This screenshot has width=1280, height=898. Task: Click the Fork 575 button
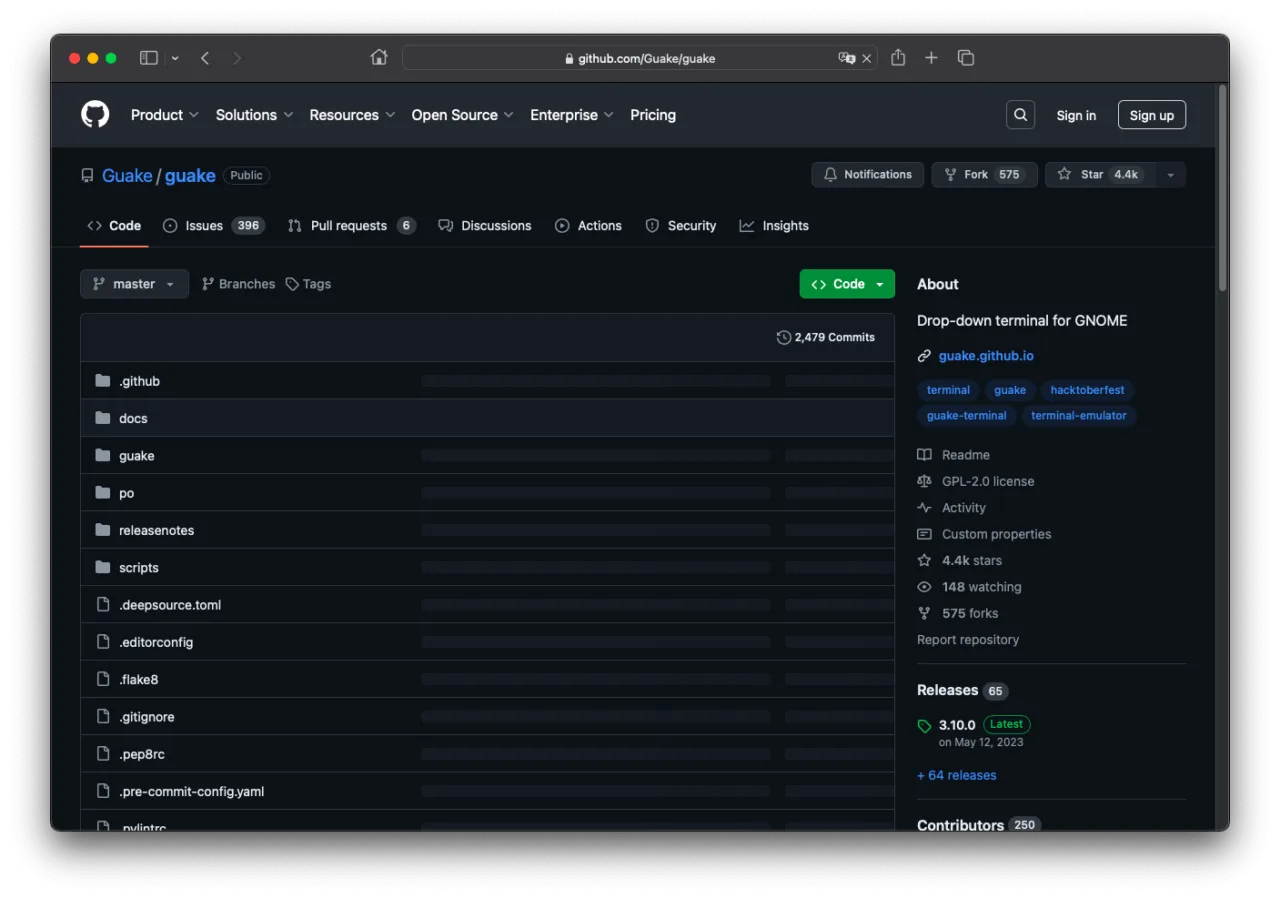(984, 175)
